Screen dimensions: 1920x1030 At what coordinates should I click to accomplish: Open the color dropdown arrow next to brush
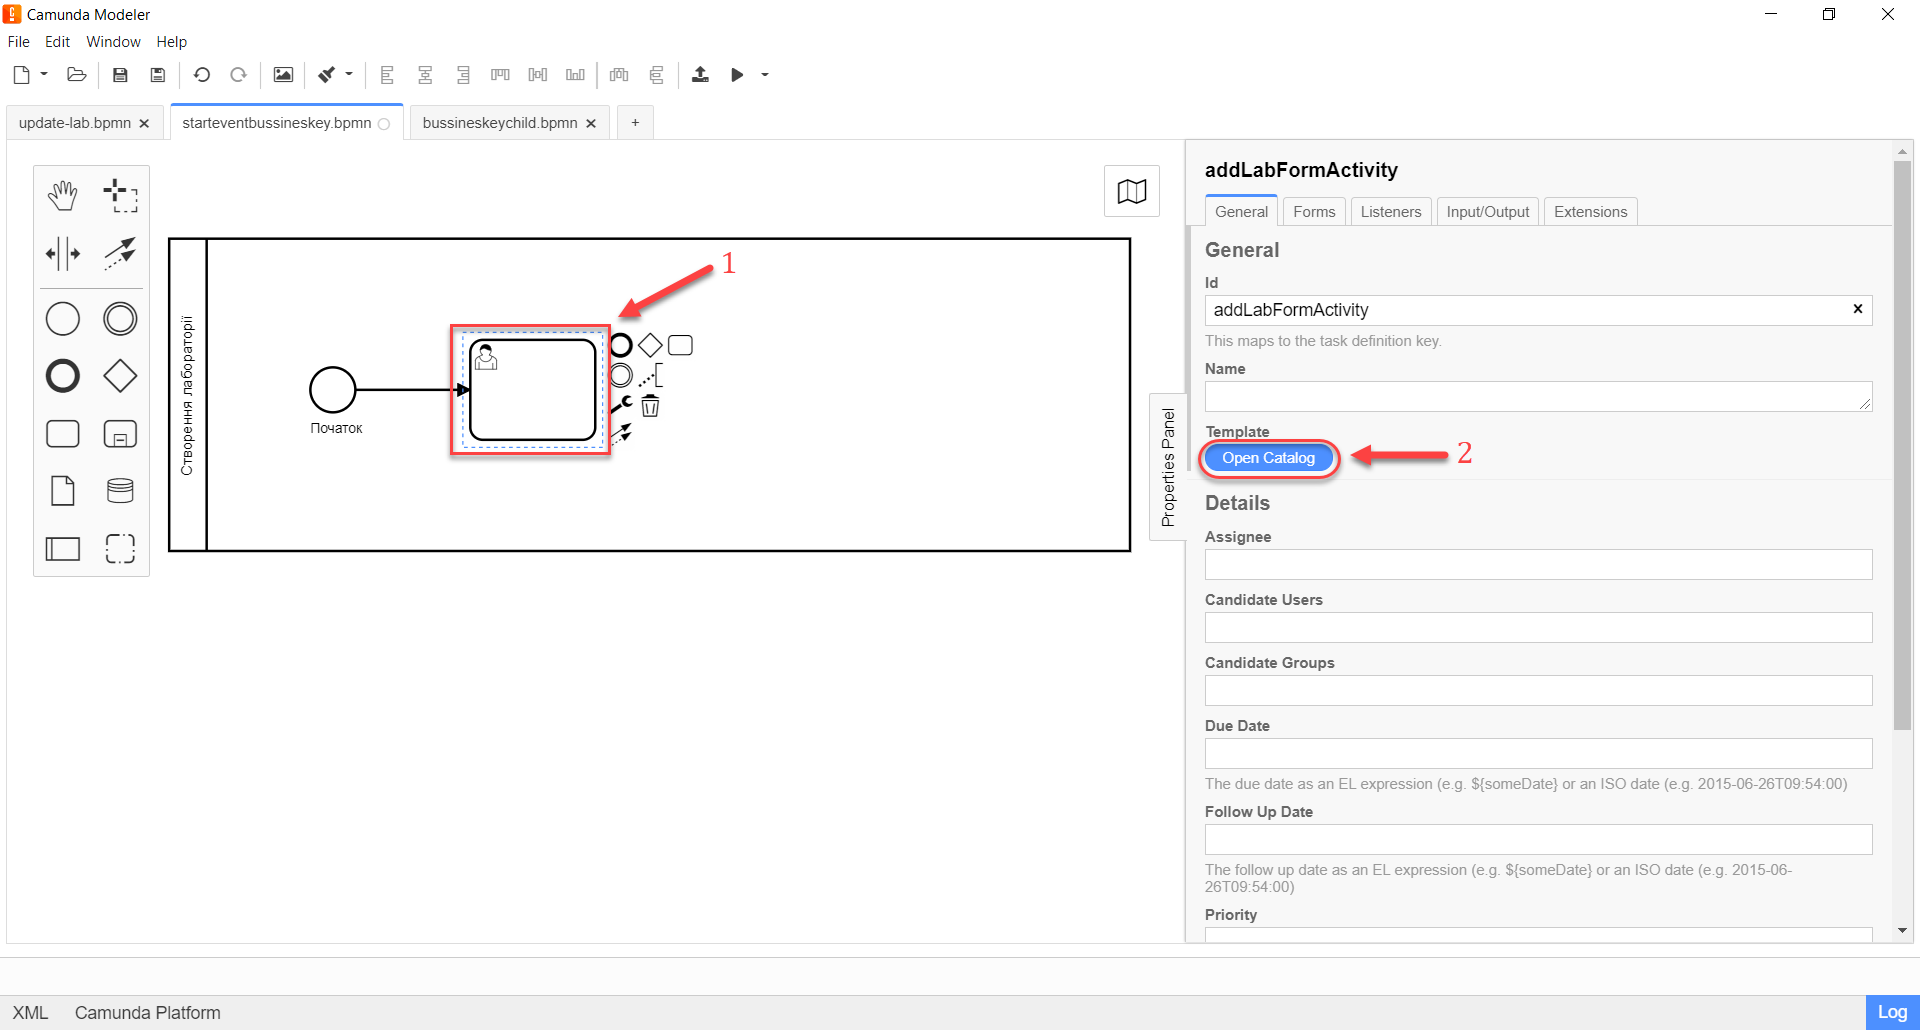click(349, 74)
